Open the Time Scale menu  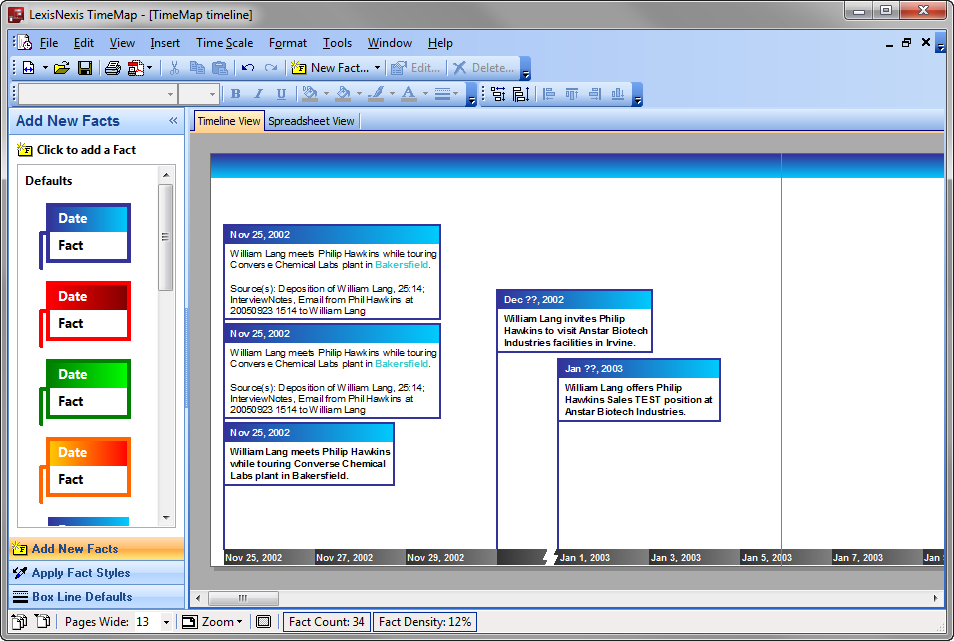pyautogui.click(x=224, y=43)
